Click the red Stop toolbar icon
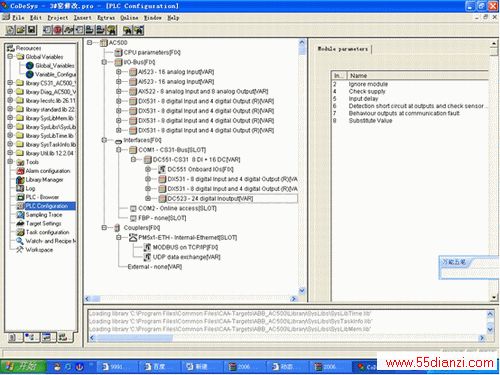 [x=57, y=30]
